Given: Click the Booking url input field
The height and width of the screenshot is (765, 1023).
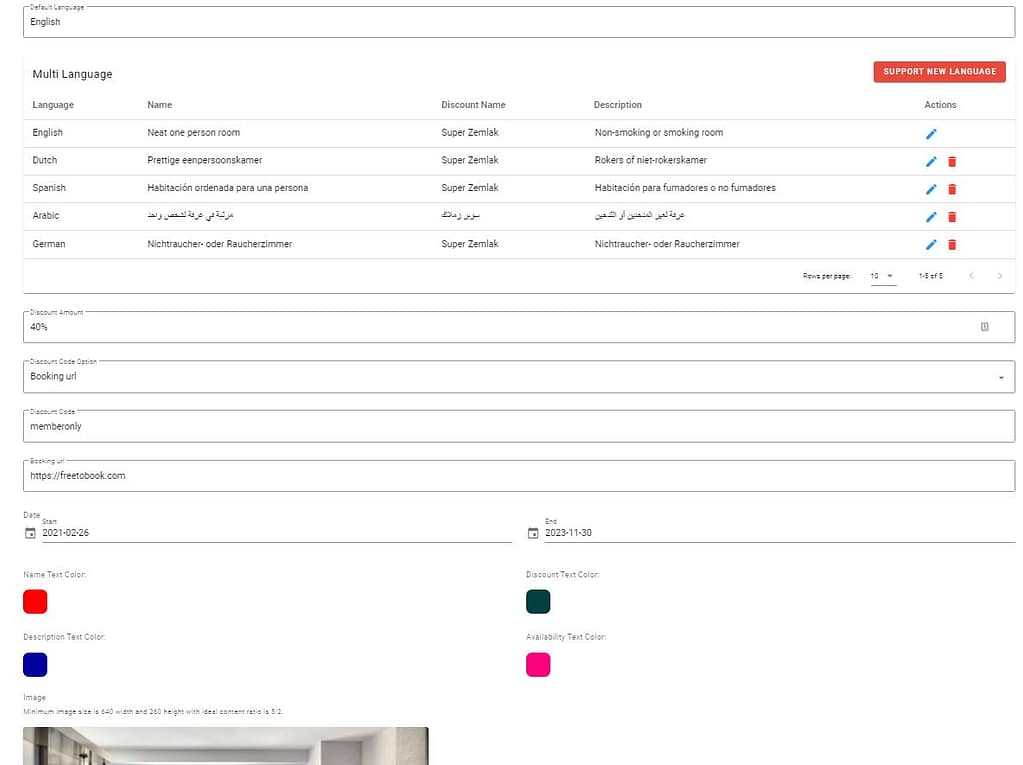Looking at the screenshot, I should point(518,476).
